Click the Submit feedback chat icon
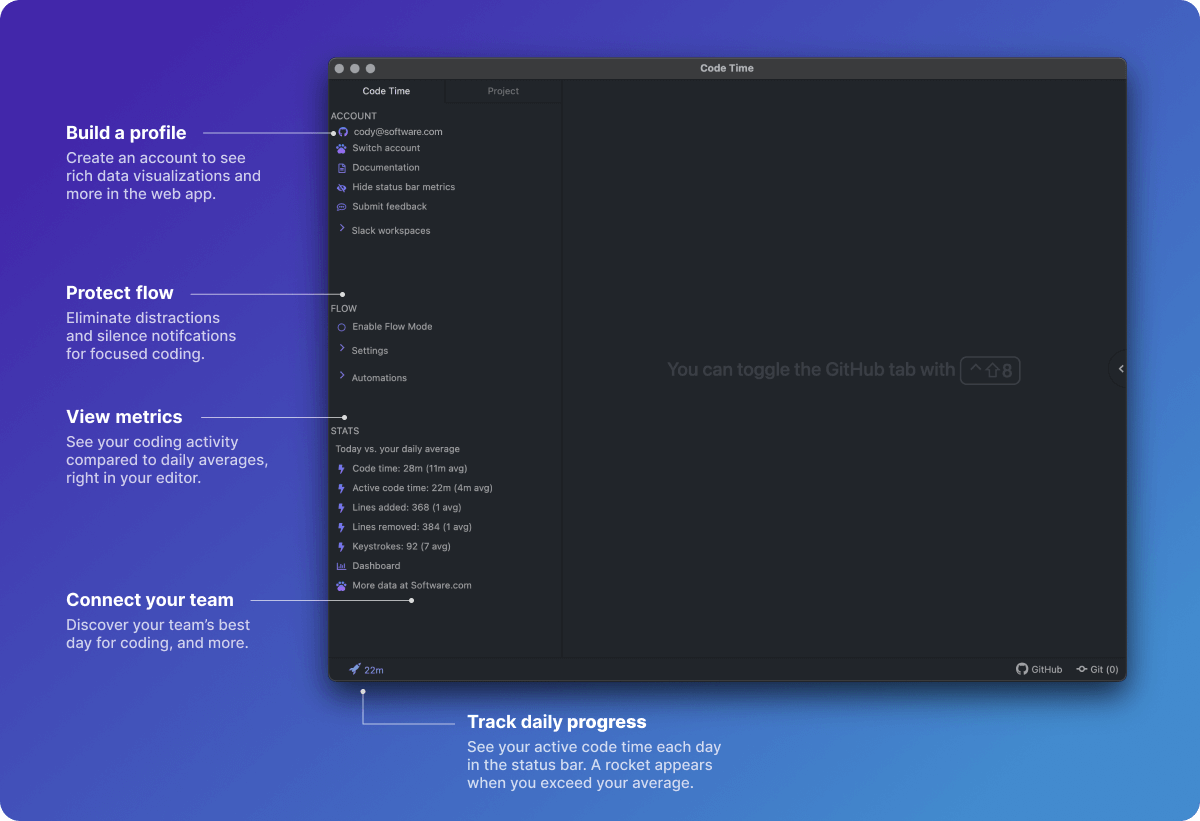 (342, 207)
